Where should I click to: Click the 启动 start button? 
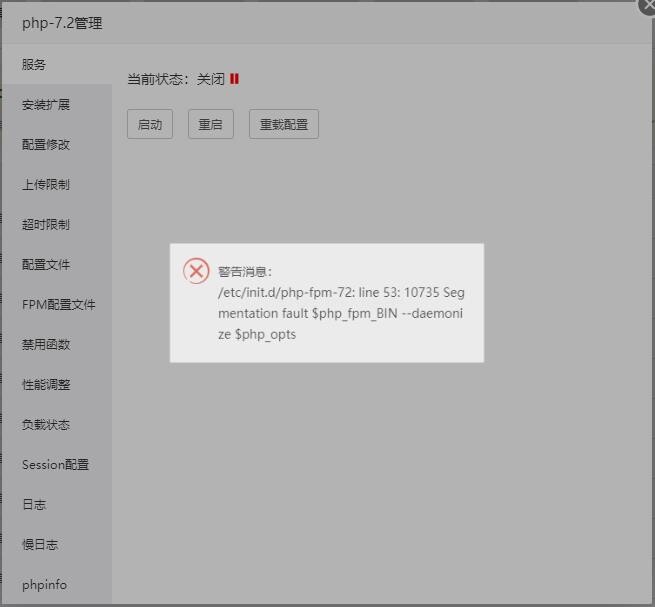[150, 125]
